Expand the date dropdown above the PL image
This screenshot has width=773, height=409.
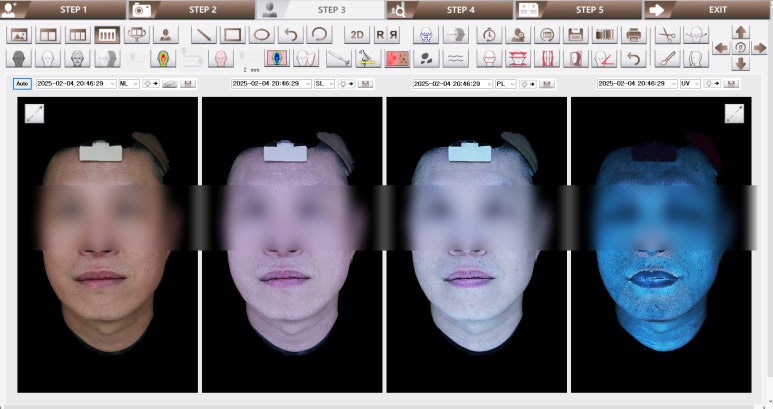click(x=488, y=84)
